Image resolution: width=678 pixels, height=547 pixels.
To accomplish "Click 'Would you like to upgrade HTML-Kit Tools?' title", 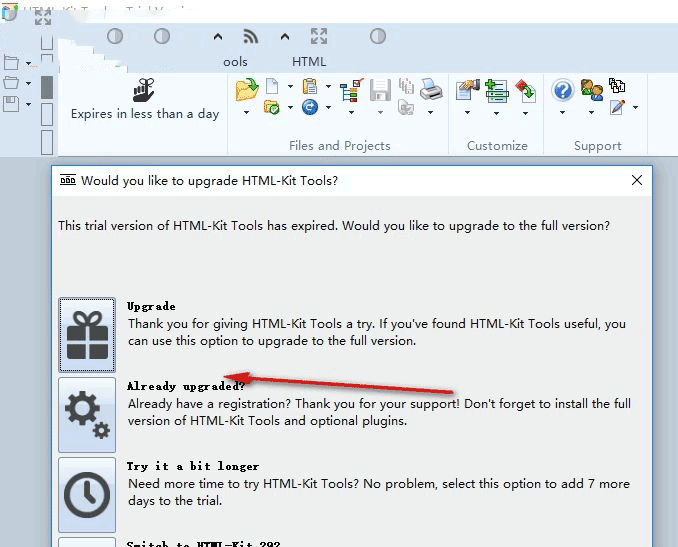I will pyautogui.click(x=209, y=181).
